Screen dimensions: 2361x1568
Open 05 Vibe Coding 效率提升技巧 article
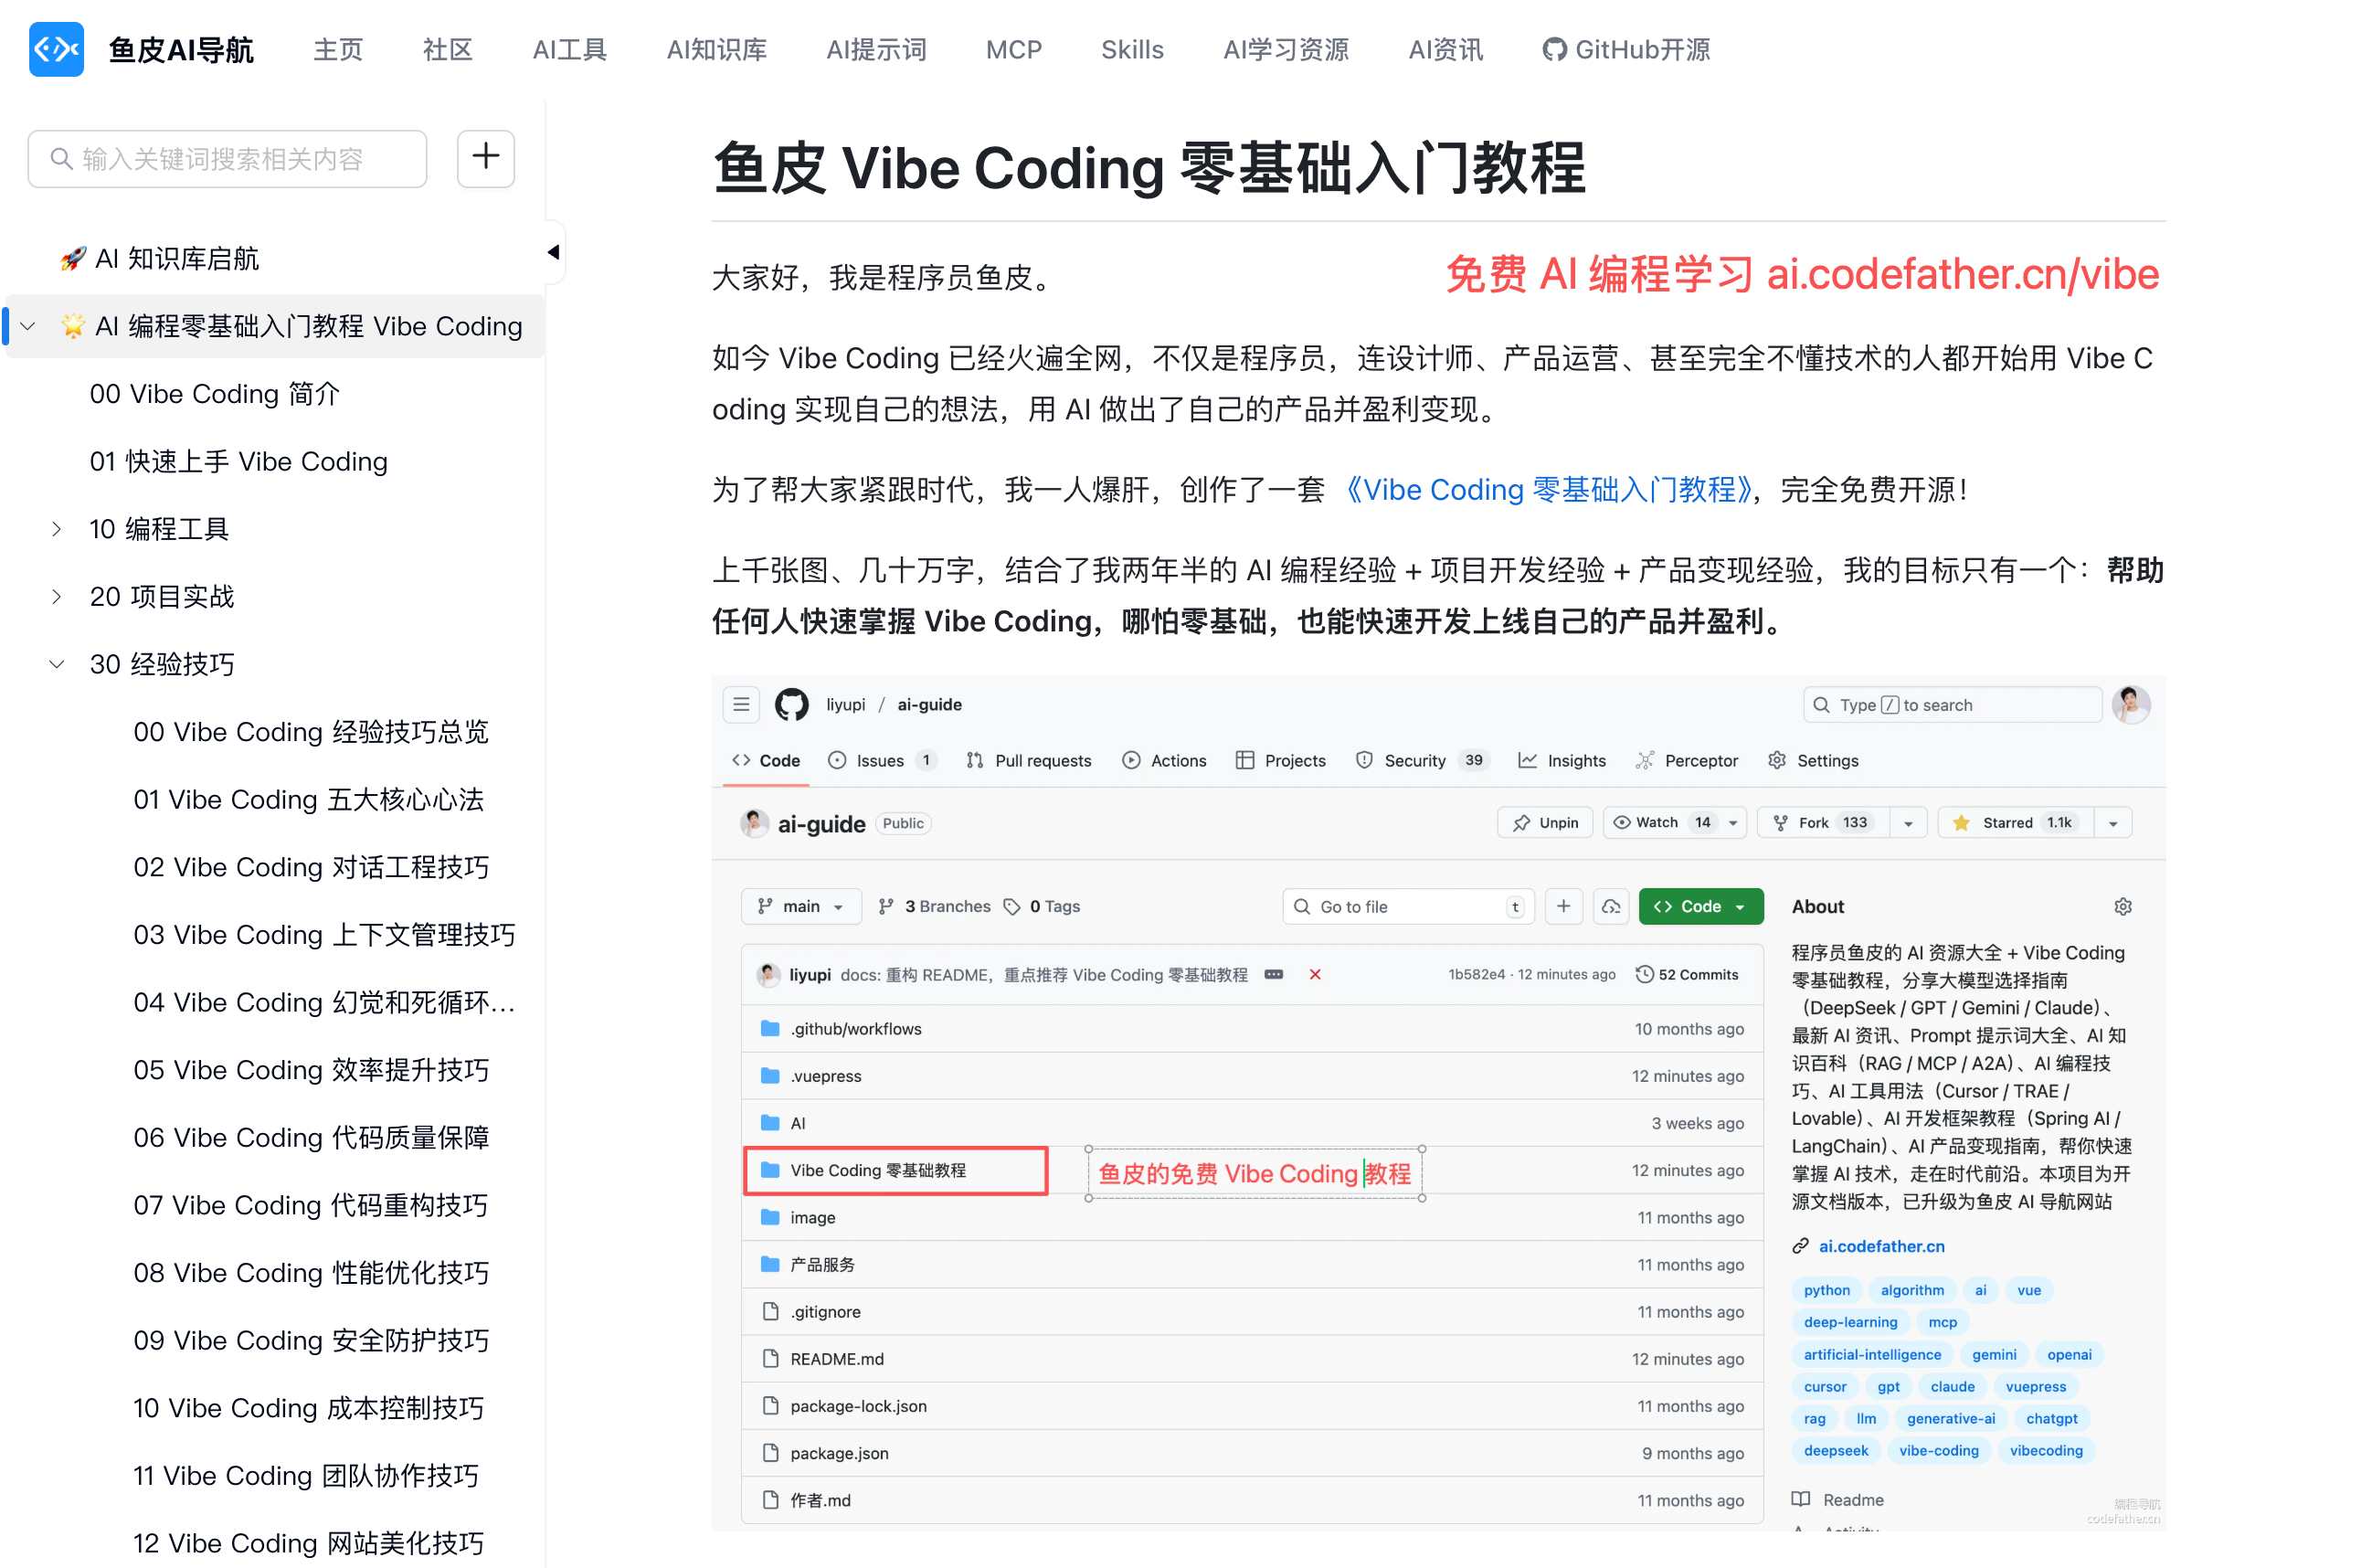coord(311,1070)
